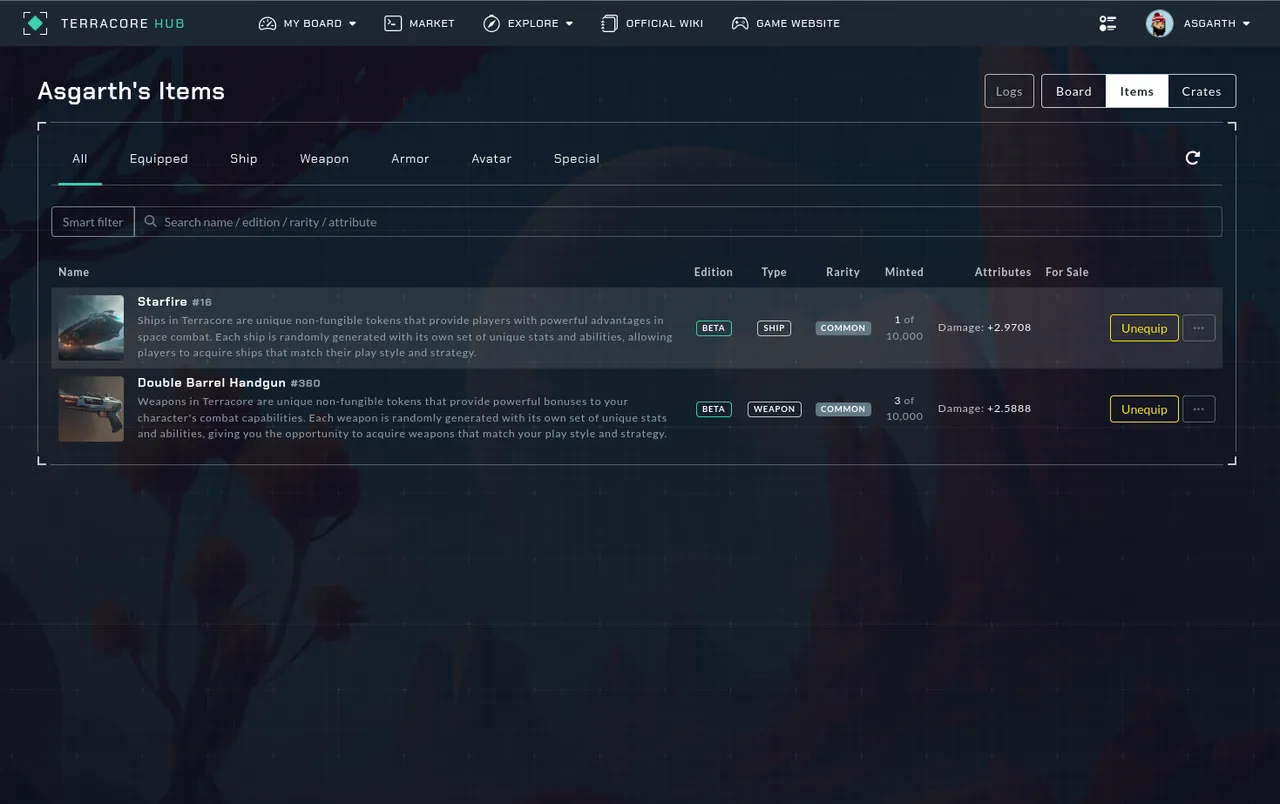Click the Terracore Hub logo icon
This screenshot has width=1280, height=804.
[35, 23]
